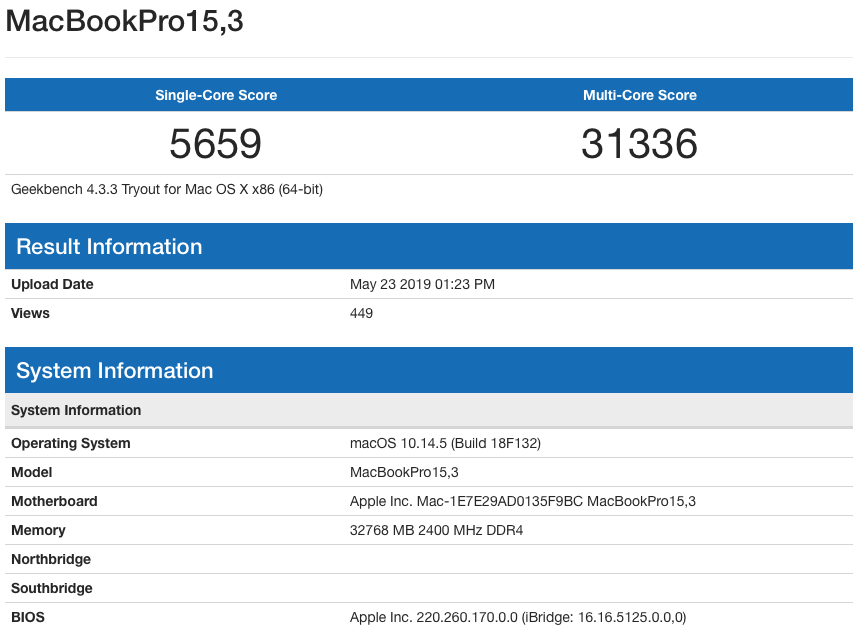Click the Motherboard label
Screen dimensions: 859x641
54,501
